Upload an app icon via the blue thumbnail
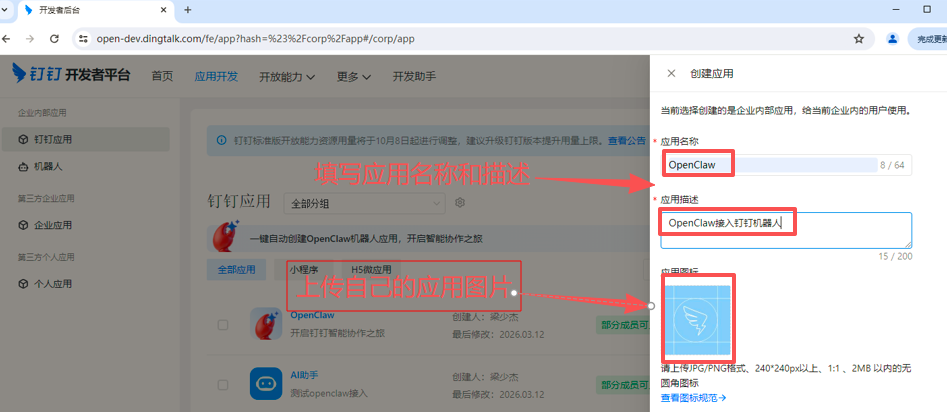 (x=697, y=320)
